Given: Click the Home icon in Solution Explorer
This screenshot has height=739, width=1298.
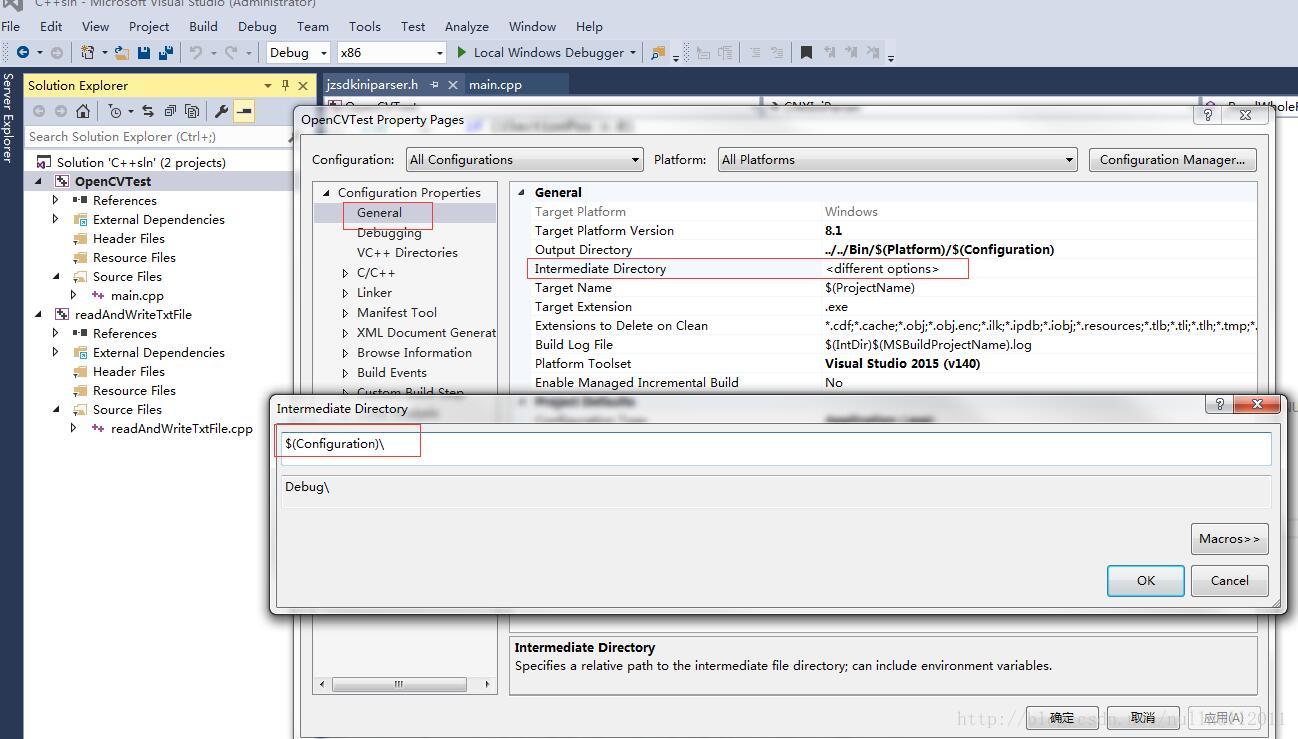Looking at the screenshot, I should [83, 111].
